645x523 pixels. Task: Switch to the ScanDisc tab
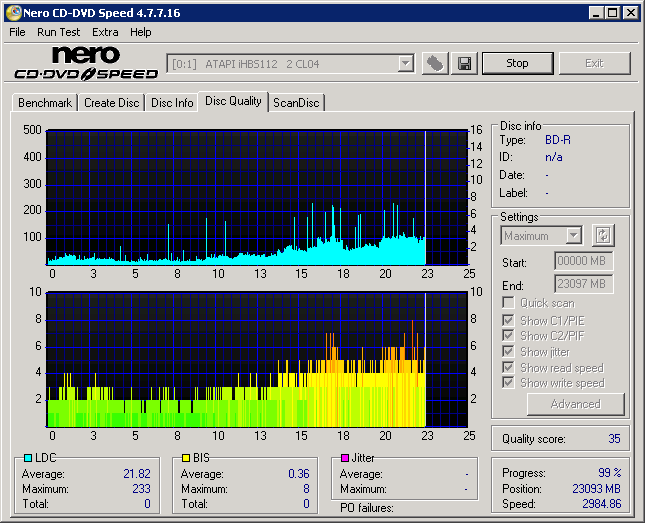(296, 102)
